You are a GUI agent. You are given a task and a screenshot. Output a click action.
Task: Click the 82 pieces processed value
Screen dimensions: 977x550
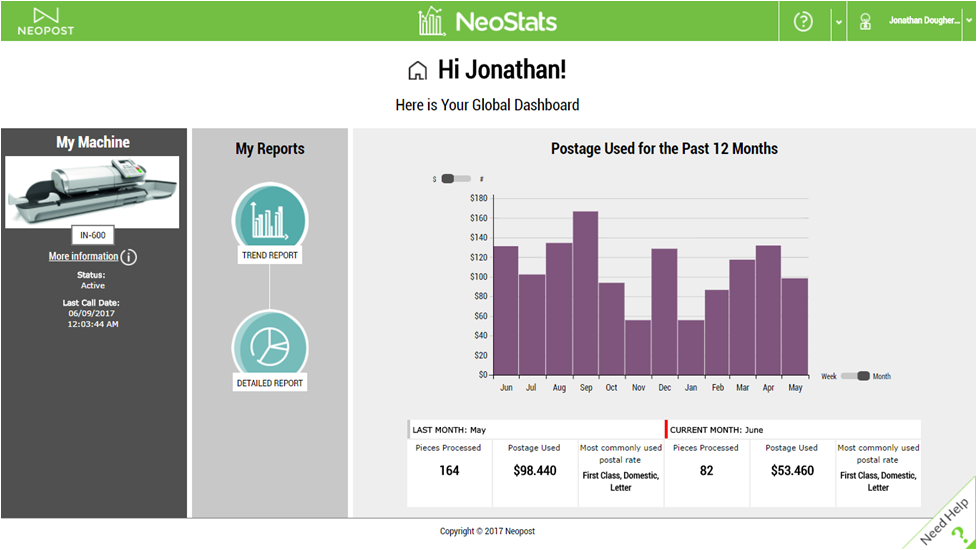[x=706, y=471]
